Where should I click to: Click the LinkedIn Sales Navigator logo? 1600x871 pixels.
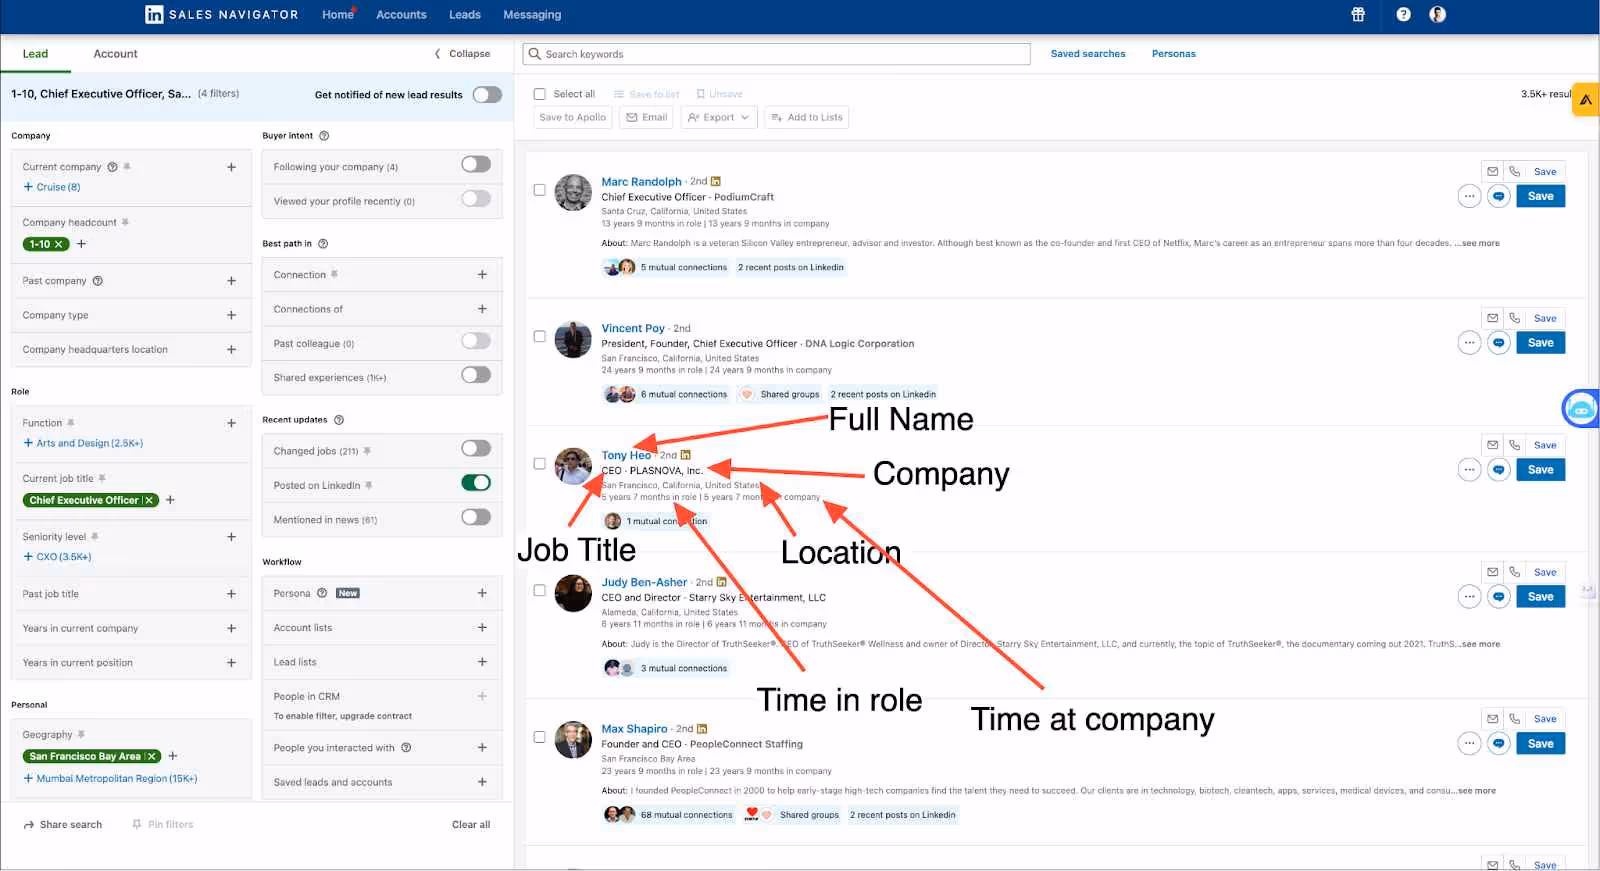(x=222, y=14)
